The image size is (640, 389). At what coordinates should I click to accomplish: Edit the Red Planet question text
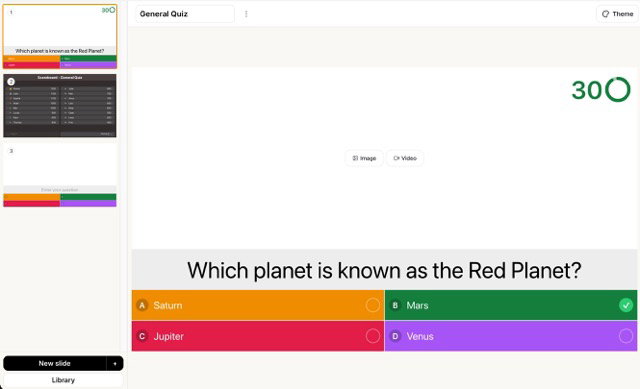click(x=384, y=270)
